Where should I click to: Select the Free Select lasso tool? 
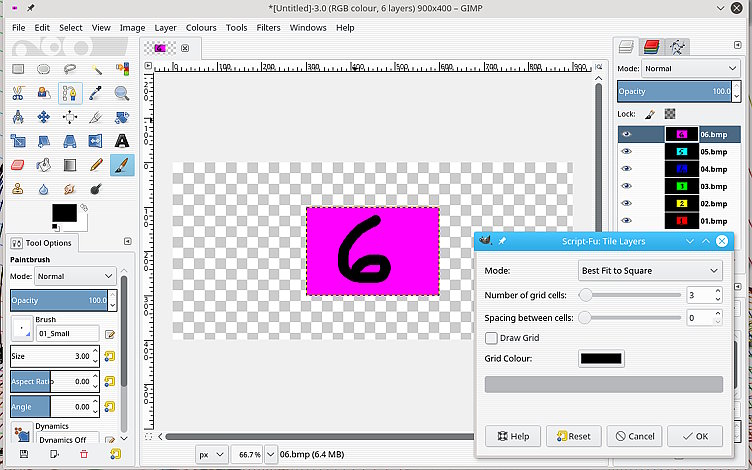pyautogui.click(x=70, y=70)
